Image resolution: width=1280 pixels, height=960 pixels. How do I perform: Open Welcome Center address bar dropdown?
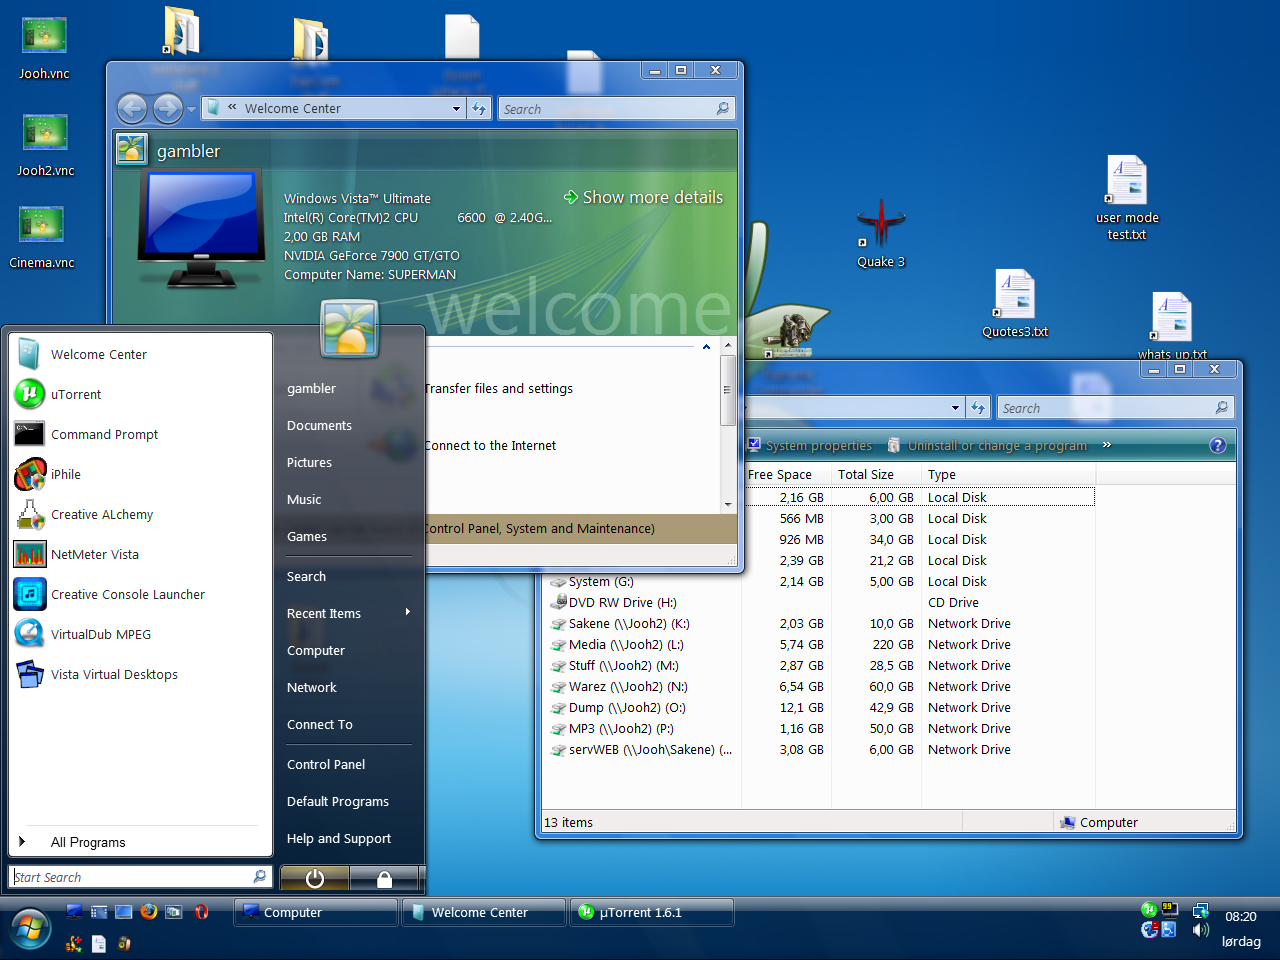(456, 108)
